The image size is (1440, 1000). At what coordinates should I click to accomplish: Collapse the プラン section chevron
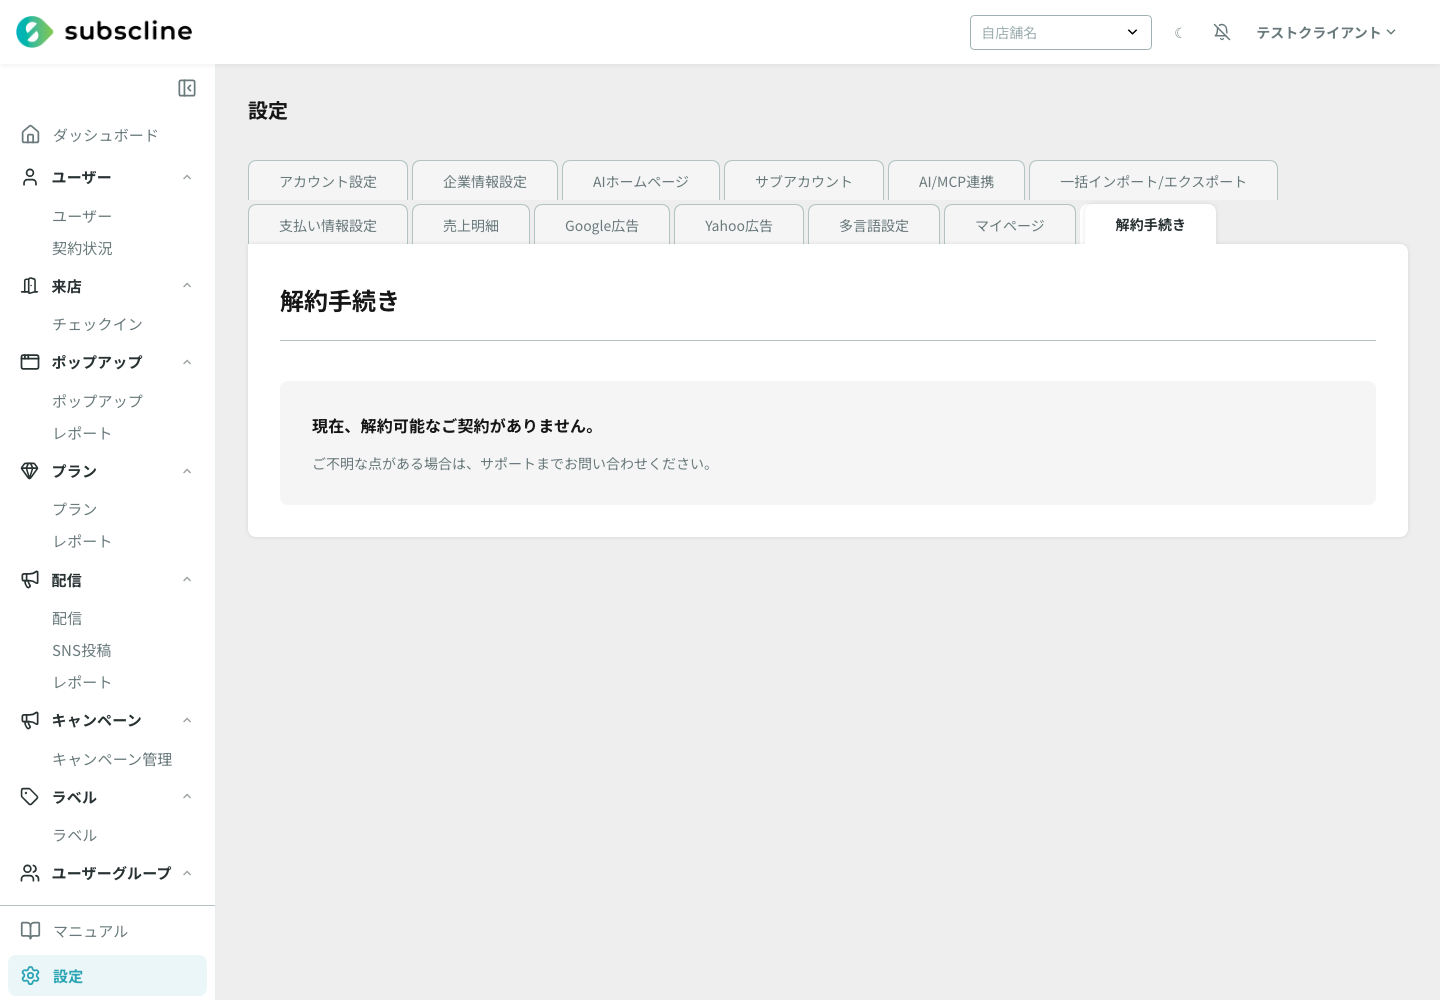click(187, 471)
